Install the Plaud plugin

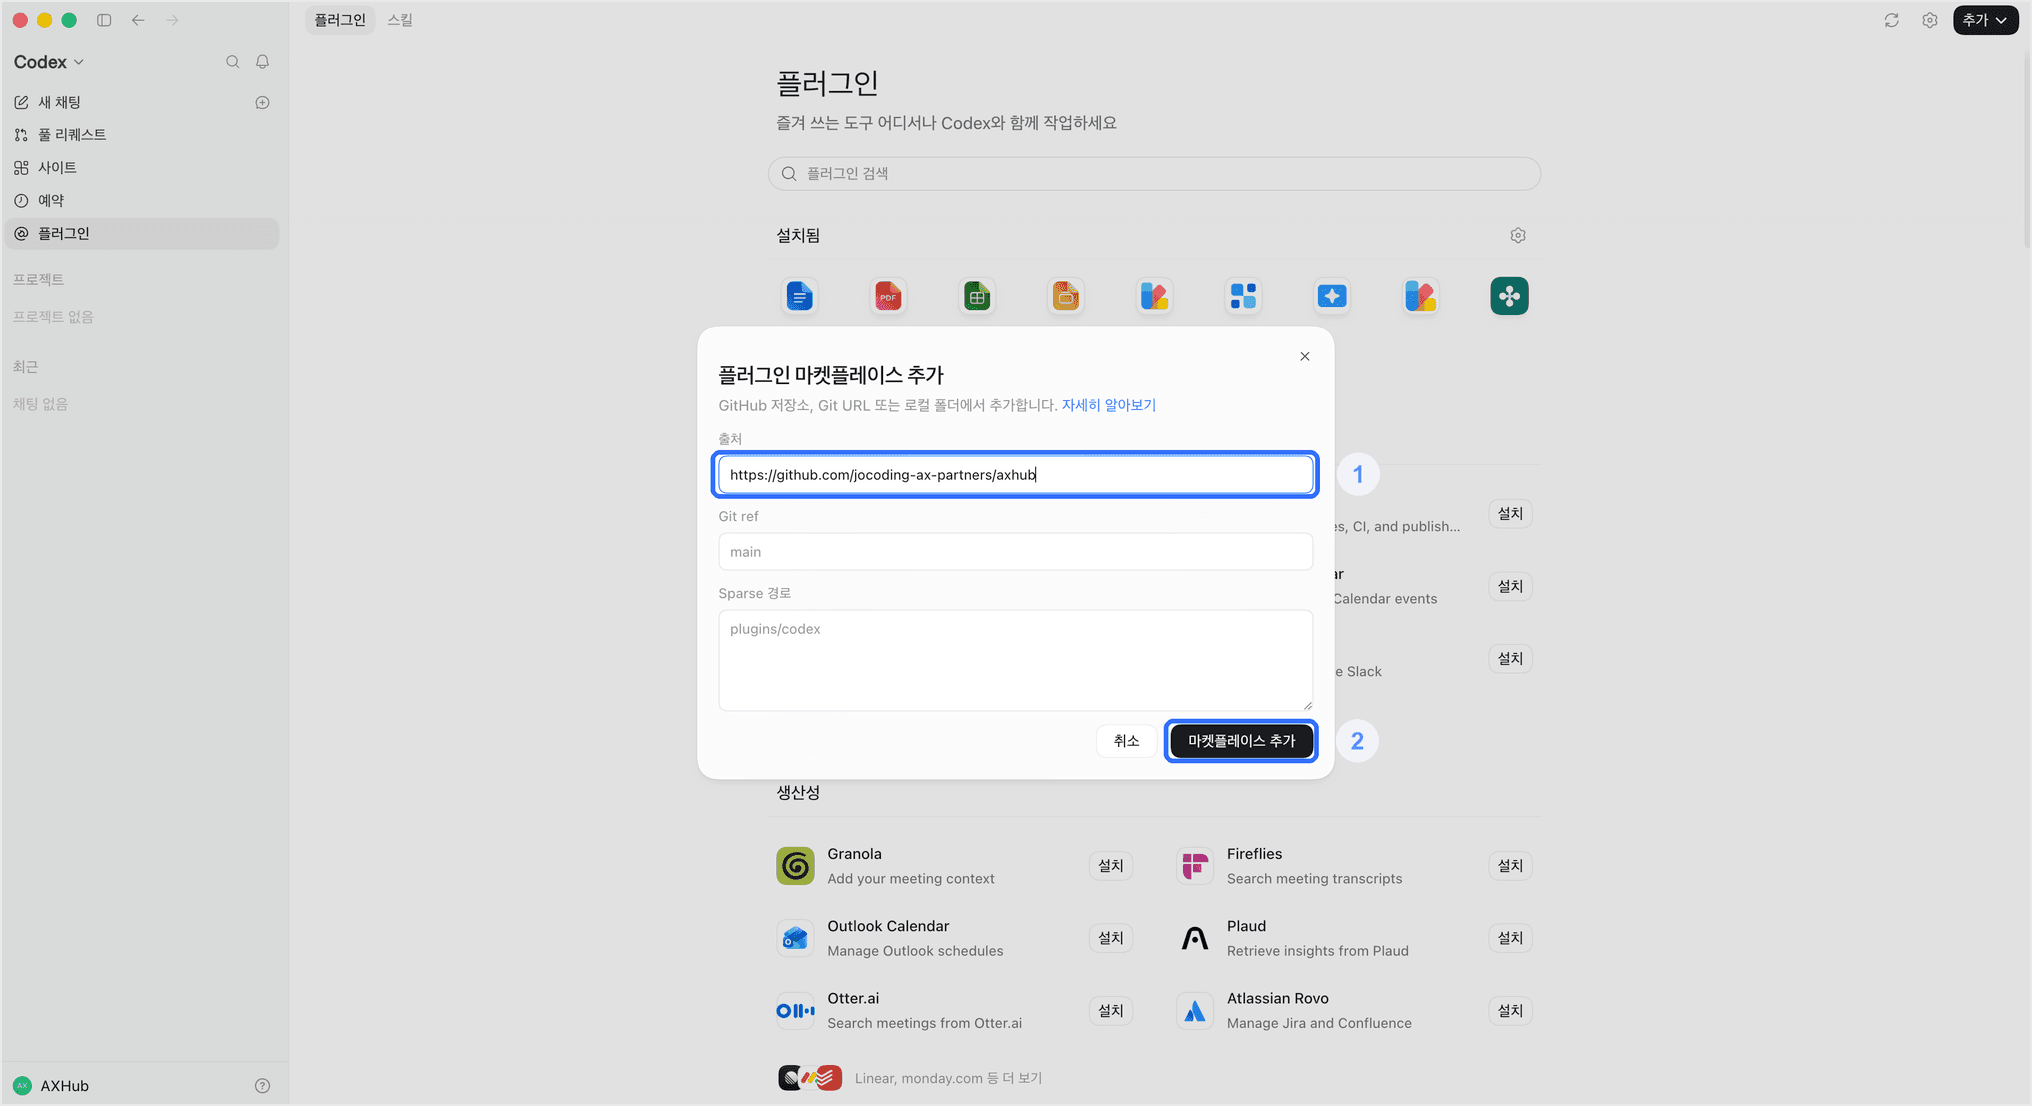pyautogui.click(x=1510, y=938)
